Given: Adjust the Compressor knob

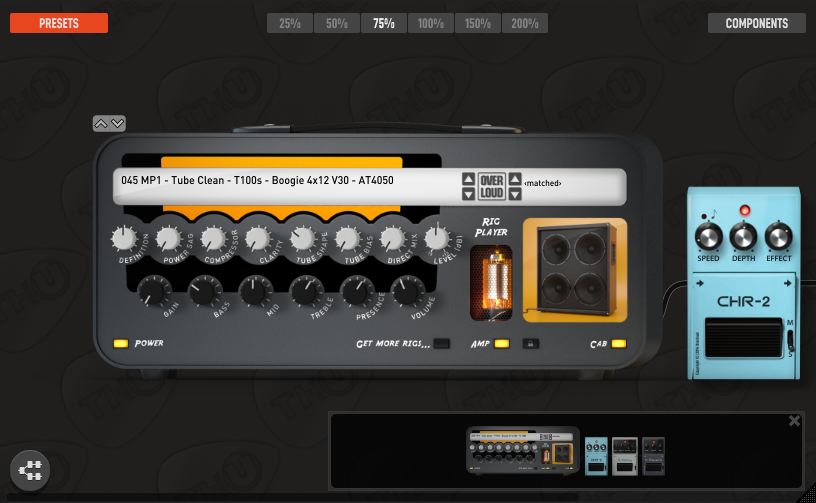Looking at the screenshot, I should (x=213, y=239).
